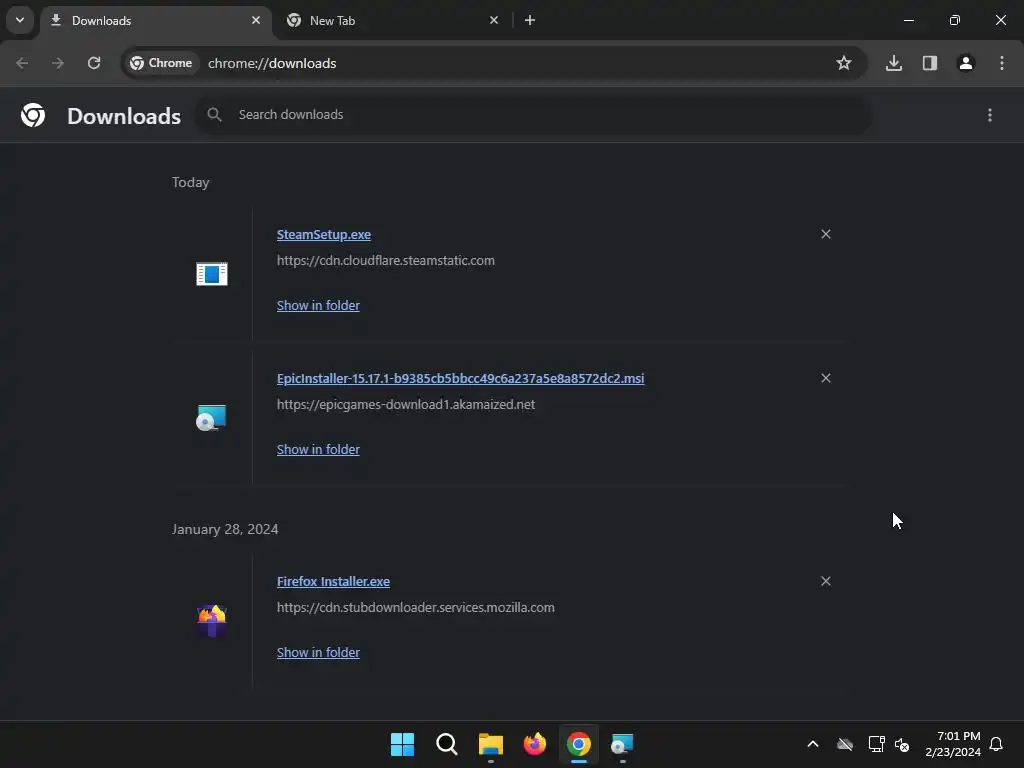Reload the downloads page
Viewport: 1024px width, 768px height.
(94, 63)
